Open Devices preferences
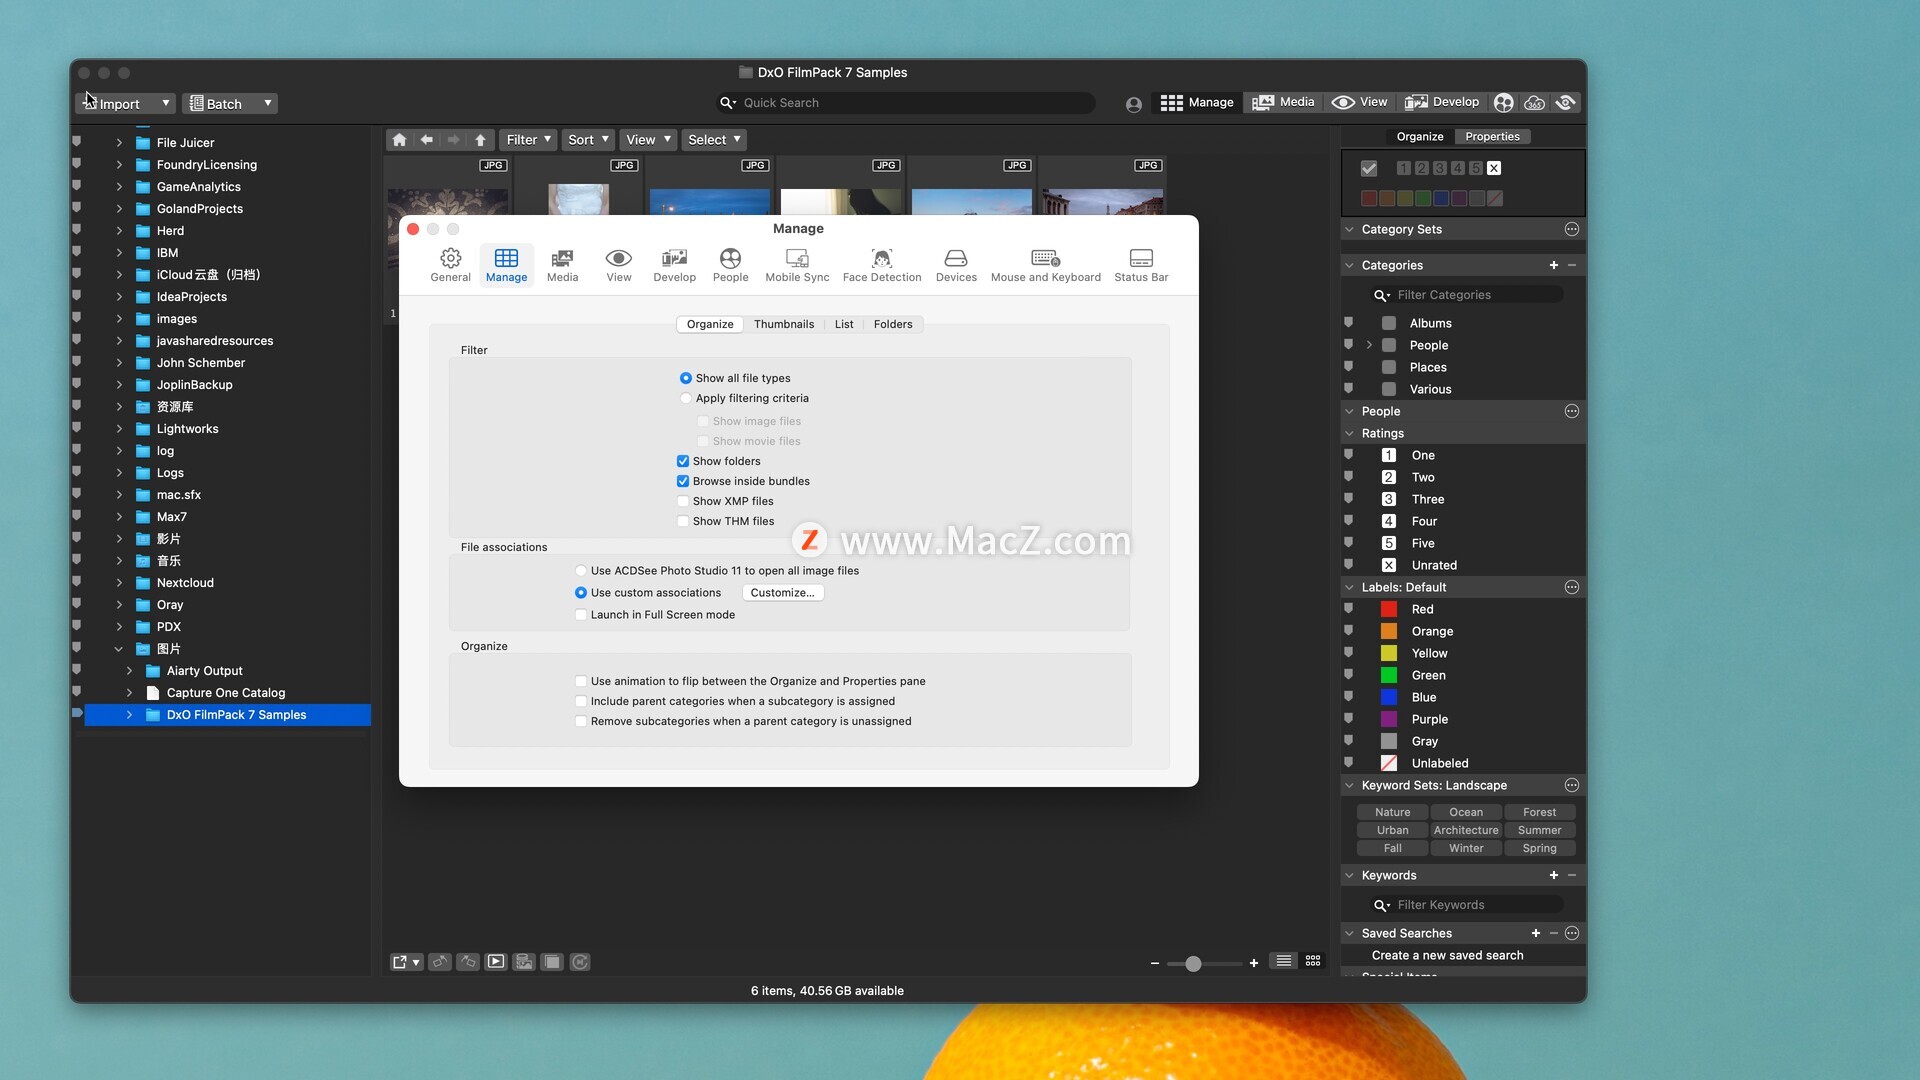 coord(956,265)
